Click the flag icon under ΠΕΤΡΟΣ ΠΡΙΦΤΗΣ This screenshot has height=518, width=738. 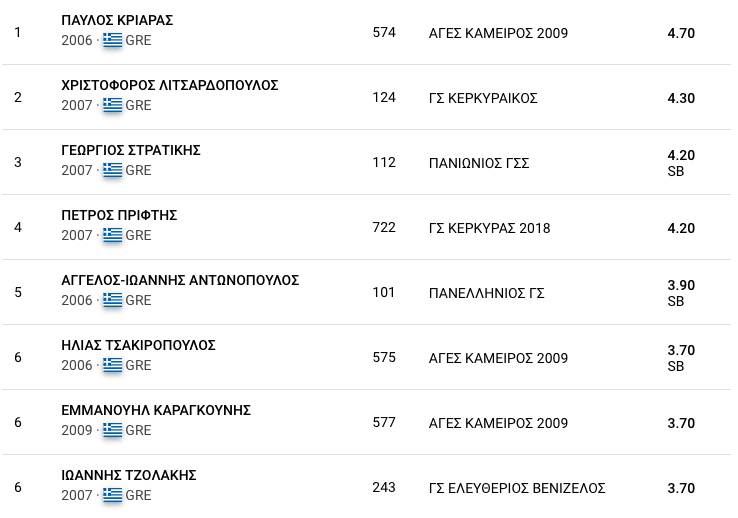click(112, 235)
